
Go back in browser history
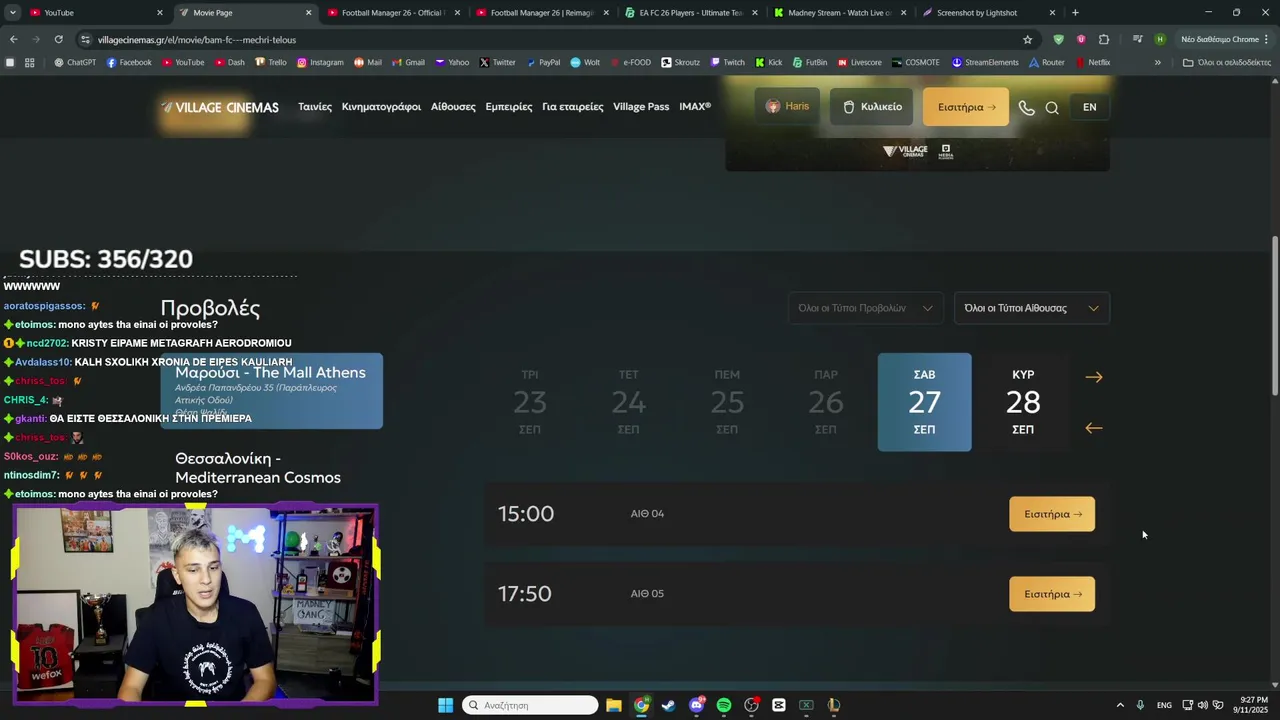coord(13,39)
